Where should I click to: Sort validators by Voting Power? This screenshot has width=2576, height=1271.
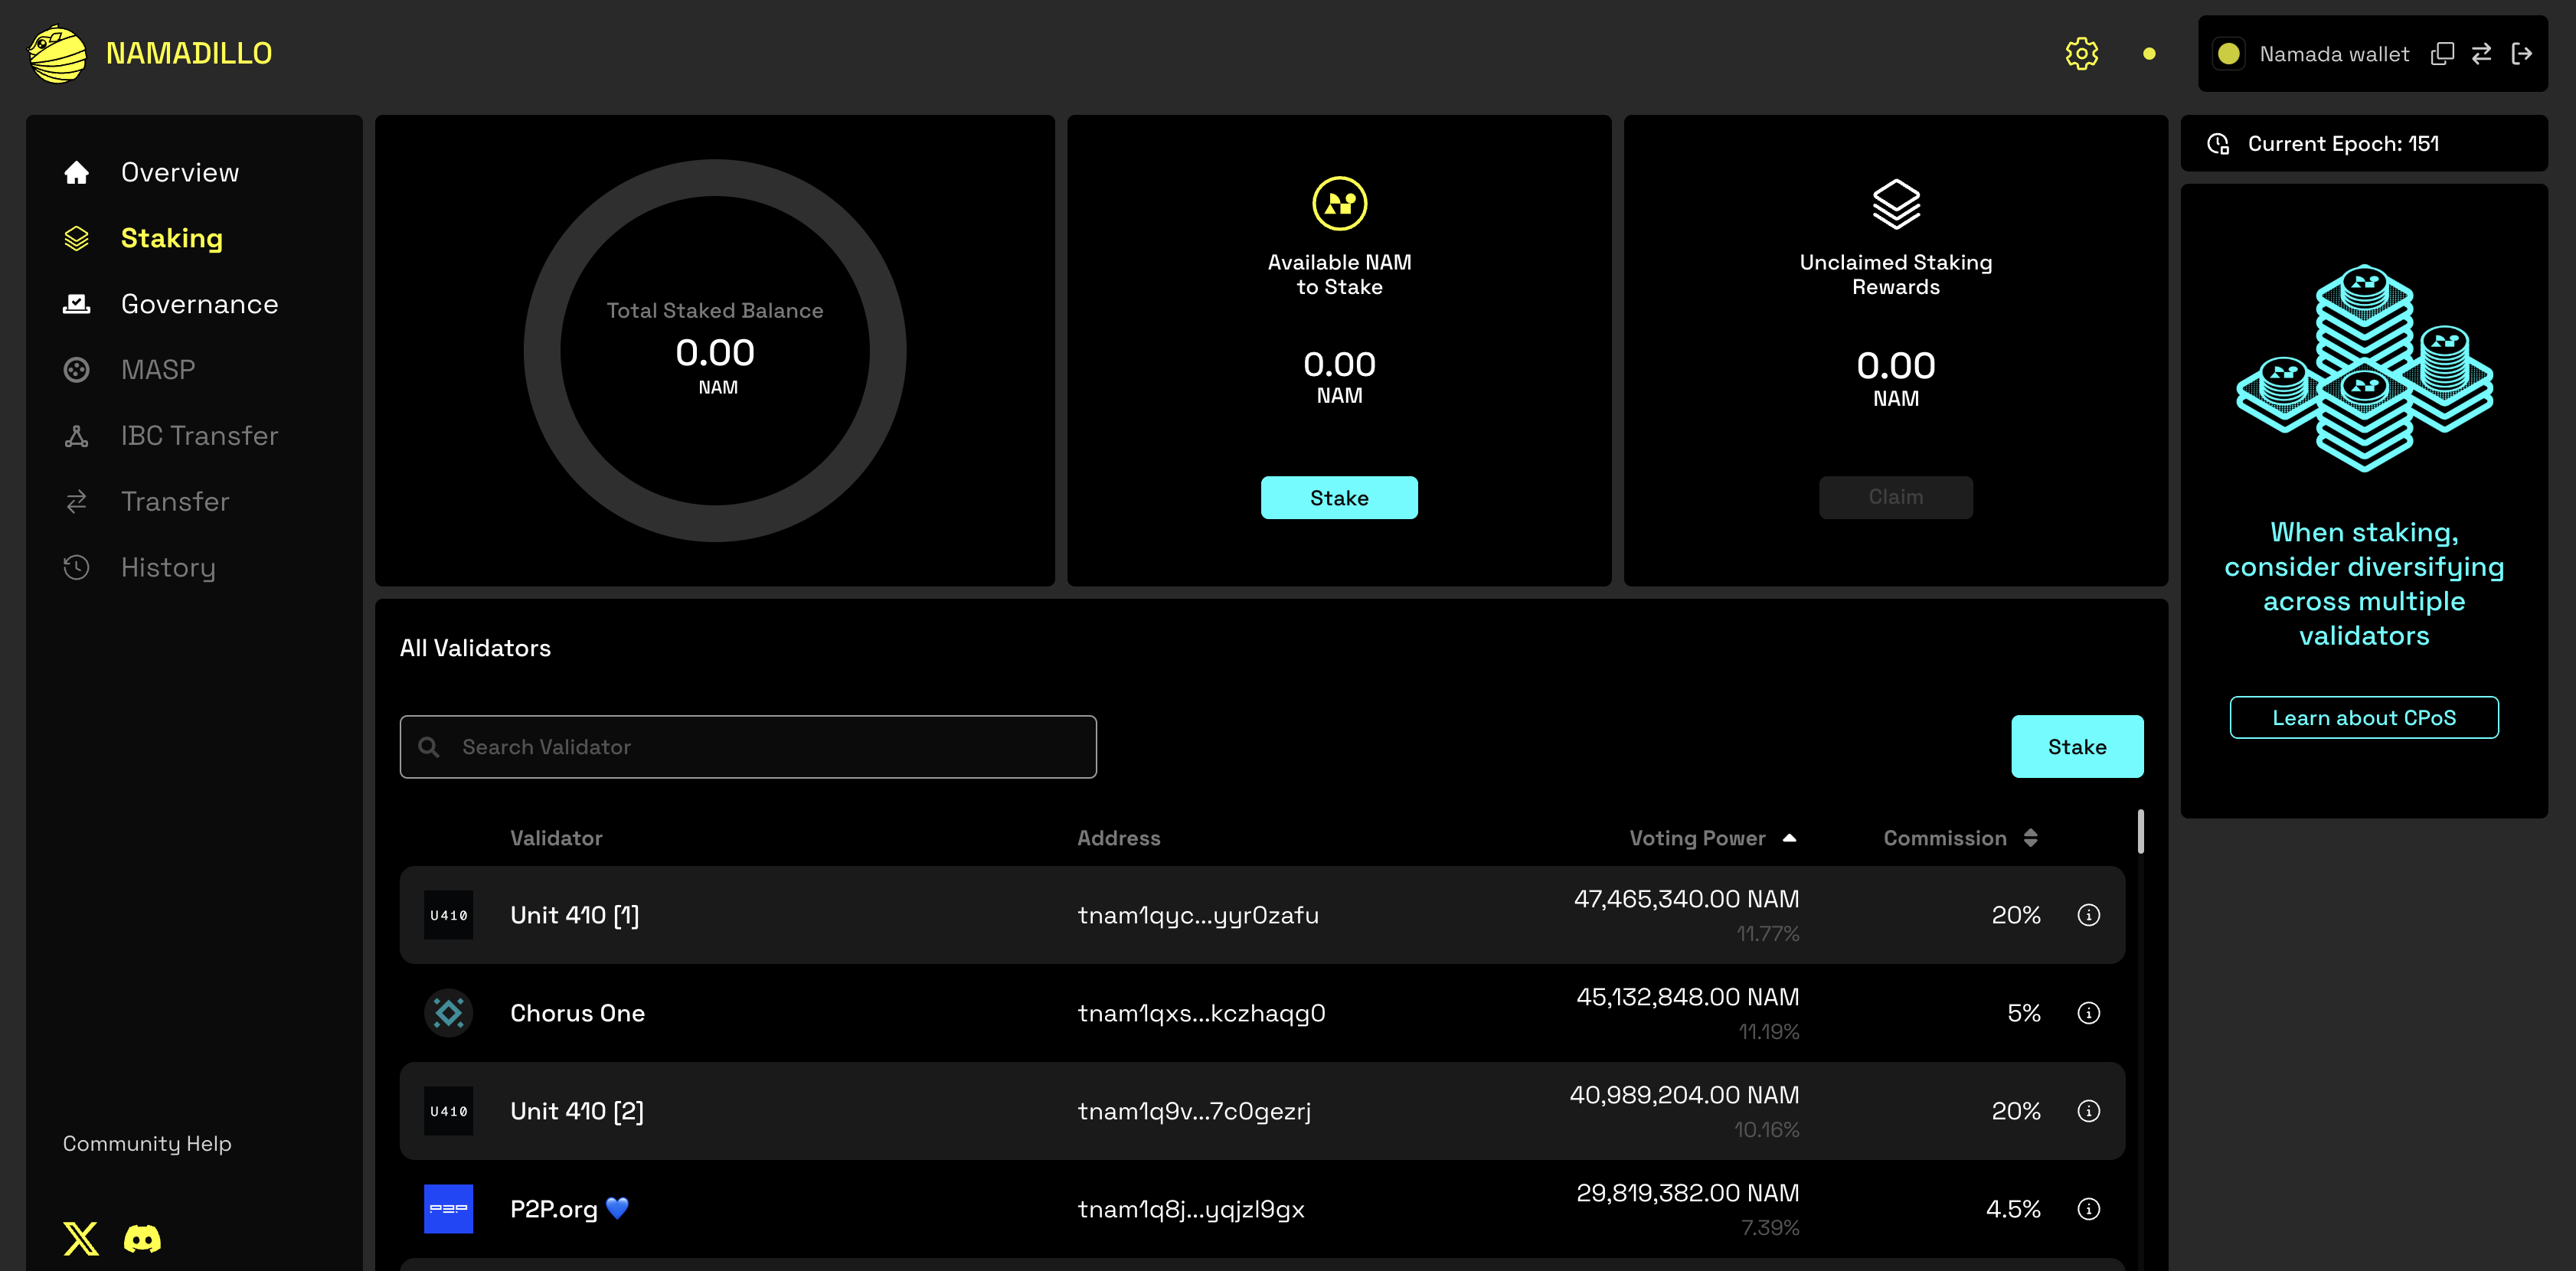1712,838
